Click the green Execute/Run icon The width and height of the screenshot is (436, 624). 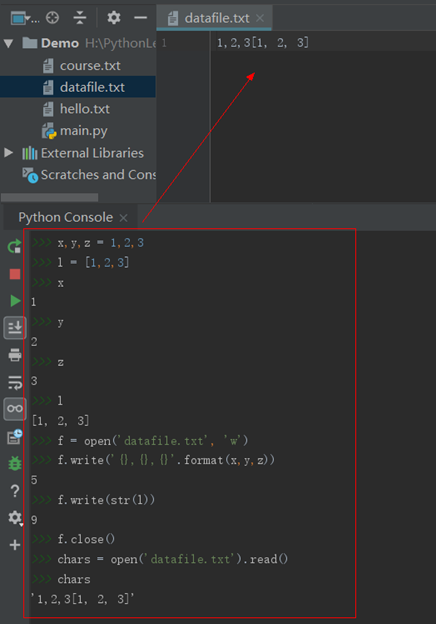point(15,301)
